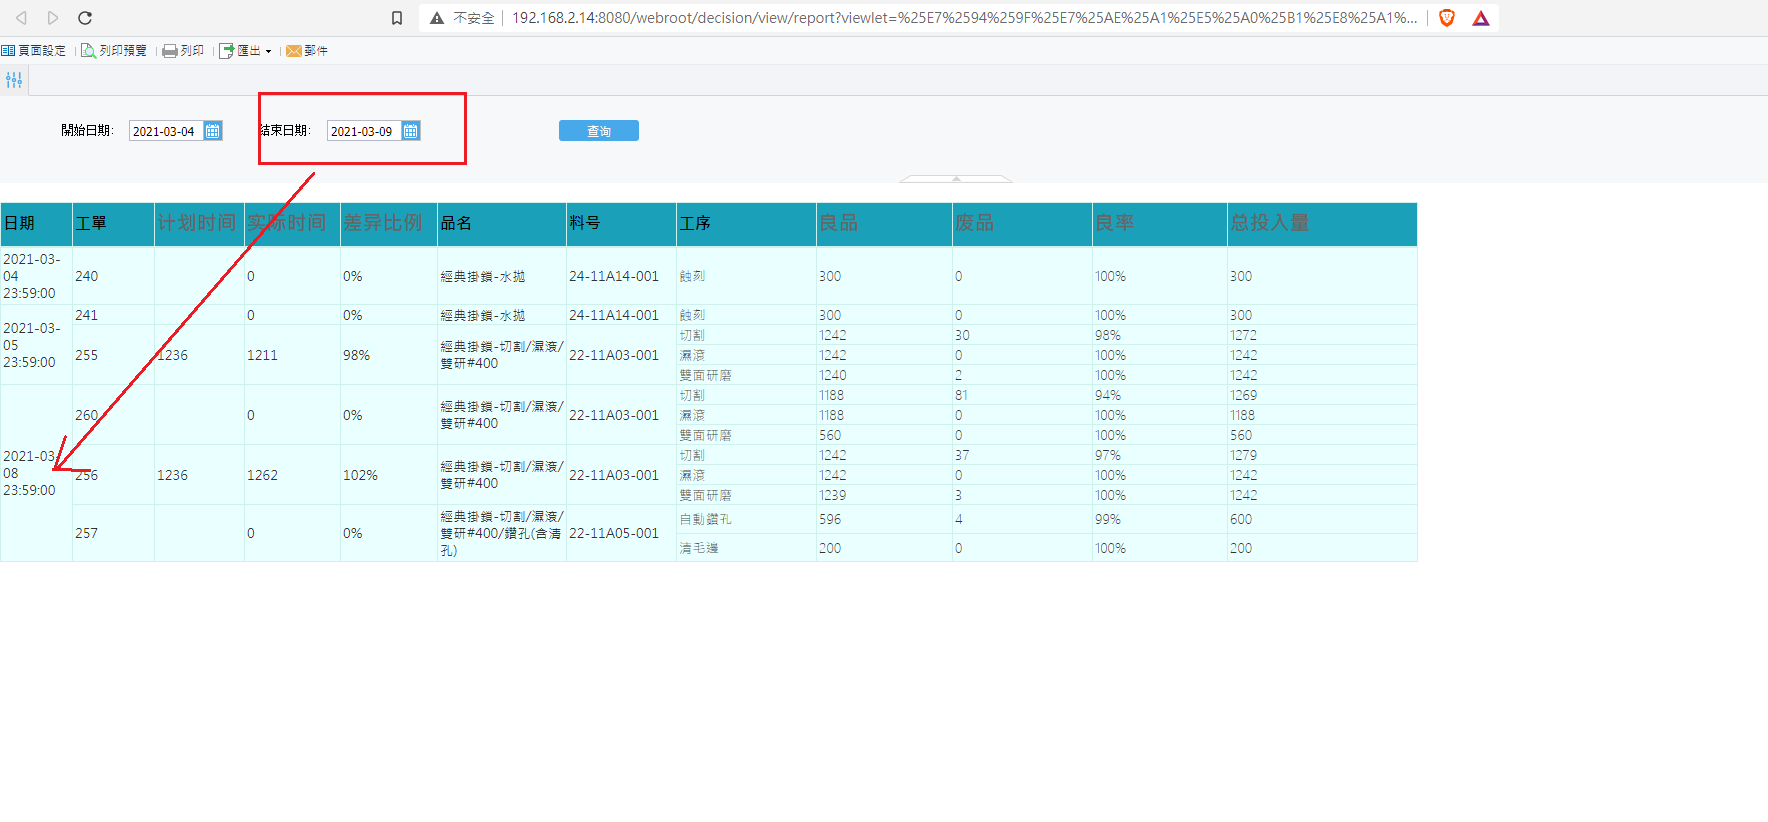Click the end date input field
This screenshot has width=1768, height=822.
pos(364,131)
